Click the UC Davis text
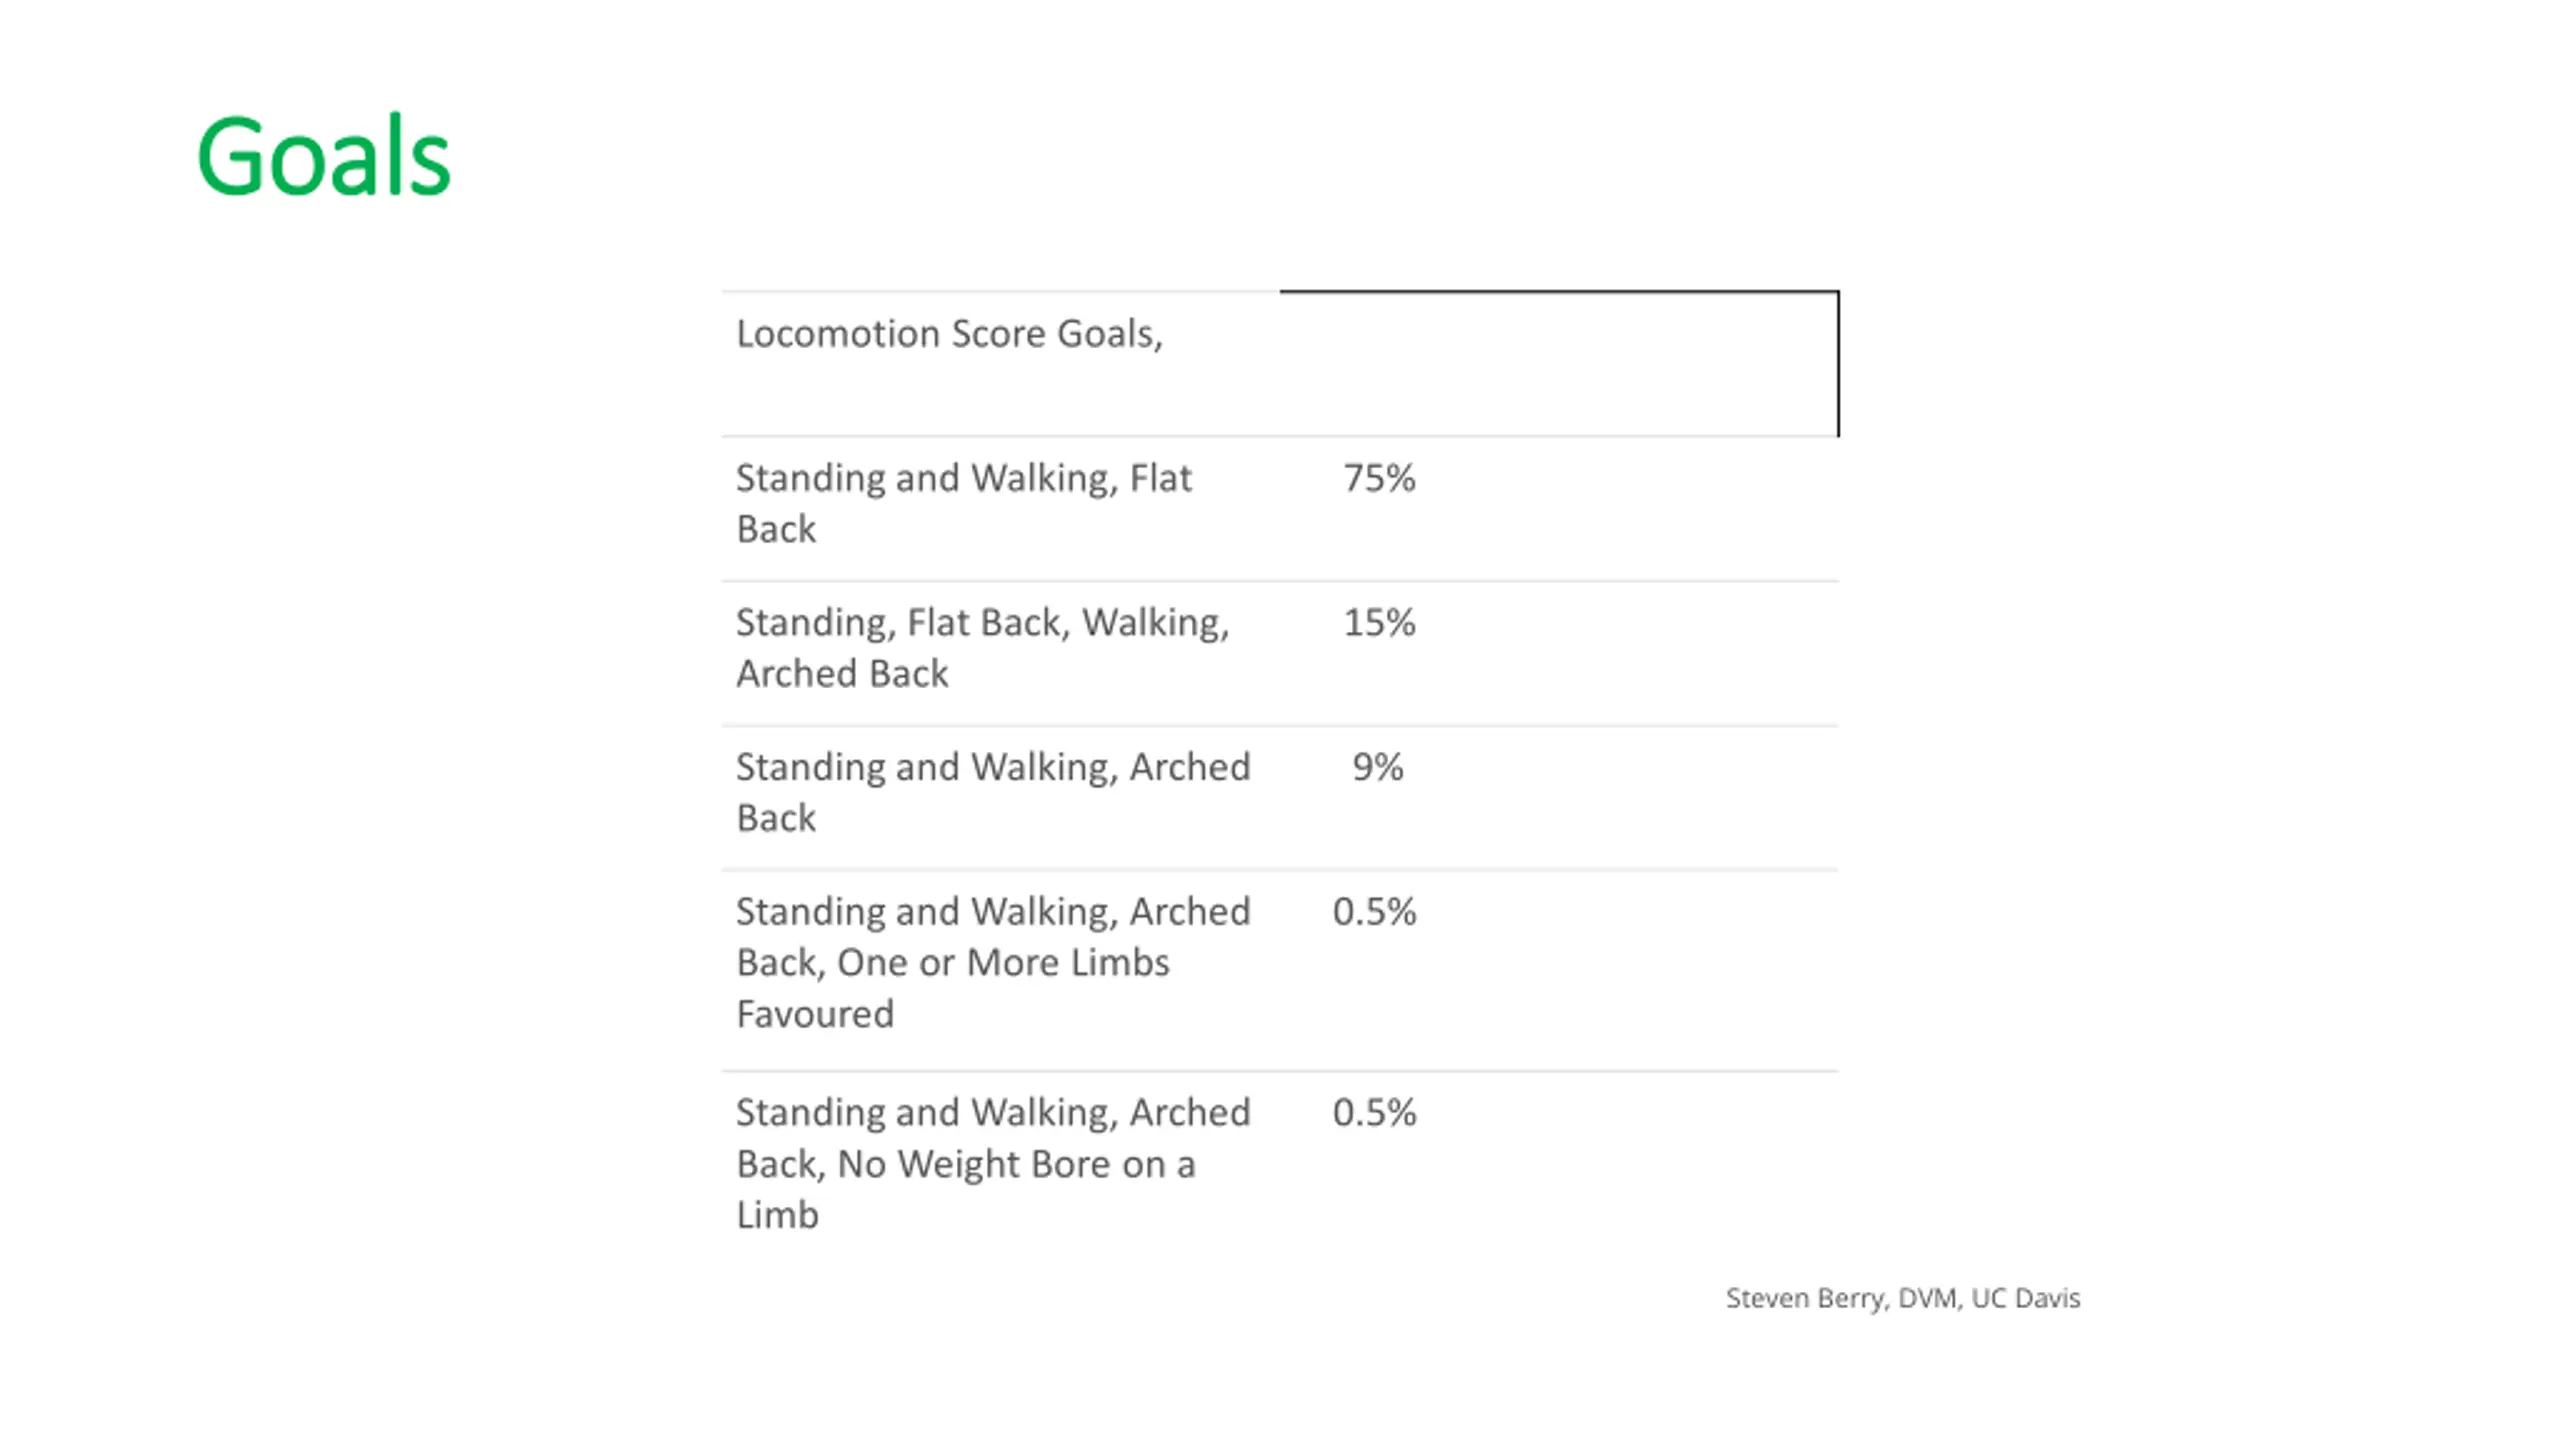The height and width of the screenshot is (1440, 2560). [x=2026, y=1298]
